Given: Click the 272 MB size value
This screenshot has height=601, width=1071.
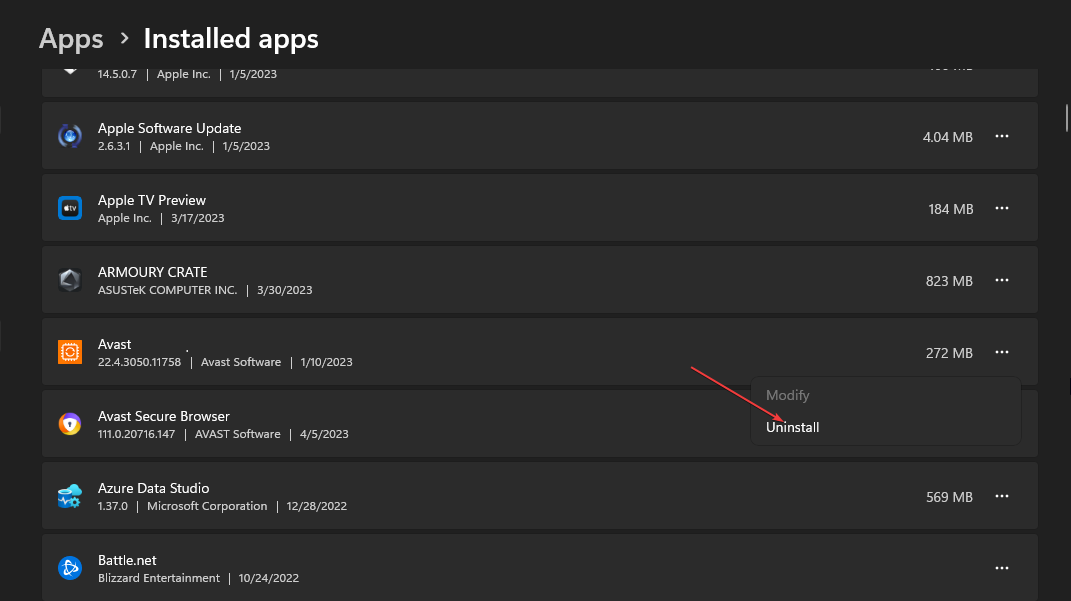Looking at the screenshot, I should coord(949,353).
